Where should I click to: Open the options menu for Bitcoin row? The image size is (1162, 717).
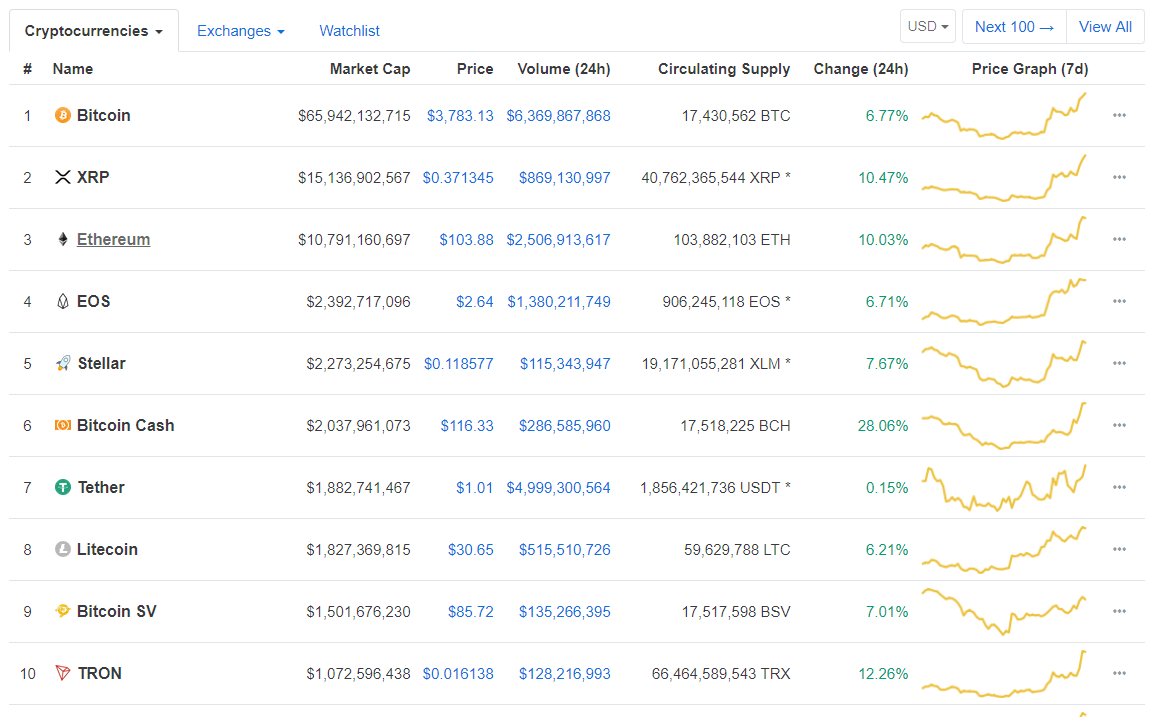click(1119, 115)
